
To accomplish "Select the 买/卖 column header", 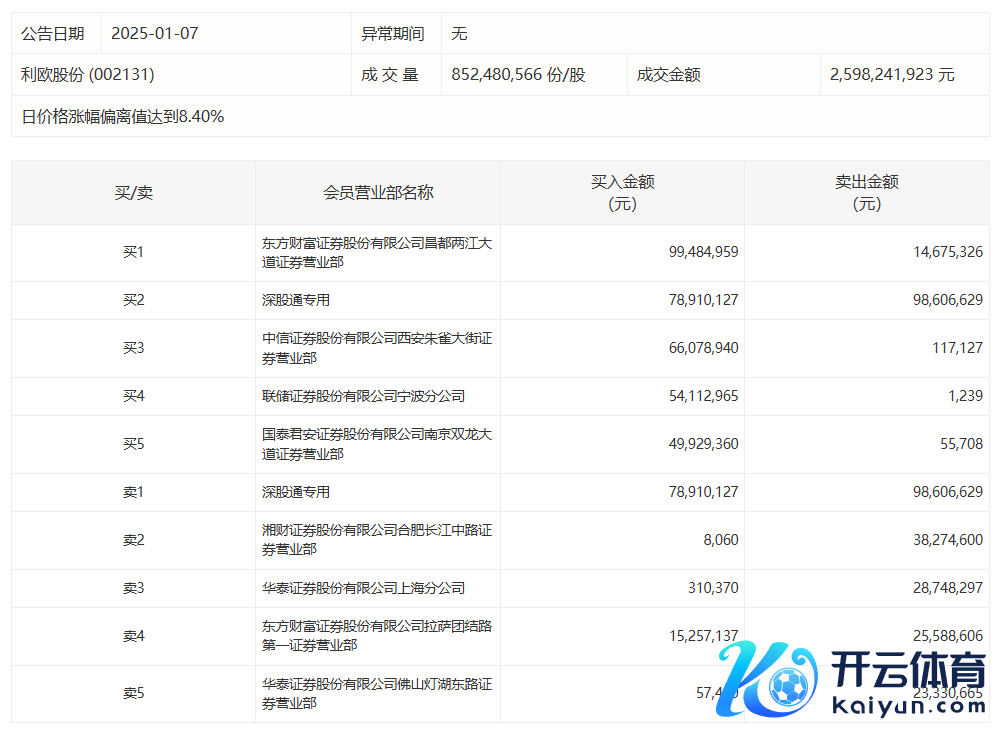I will (133, 193).
